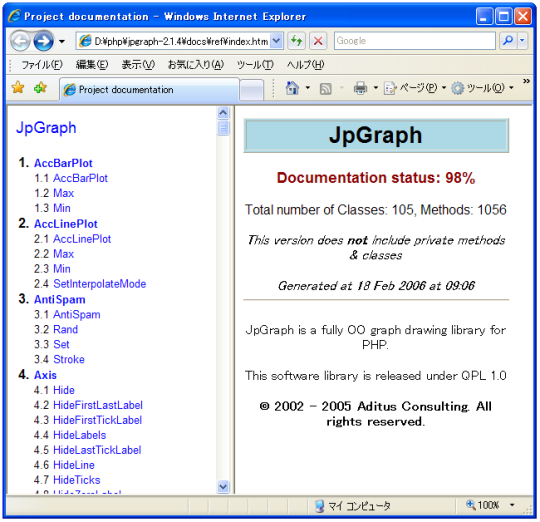Open the SetInterpolateMode link
Screen dimensions: 540x522
coord(100,284)
